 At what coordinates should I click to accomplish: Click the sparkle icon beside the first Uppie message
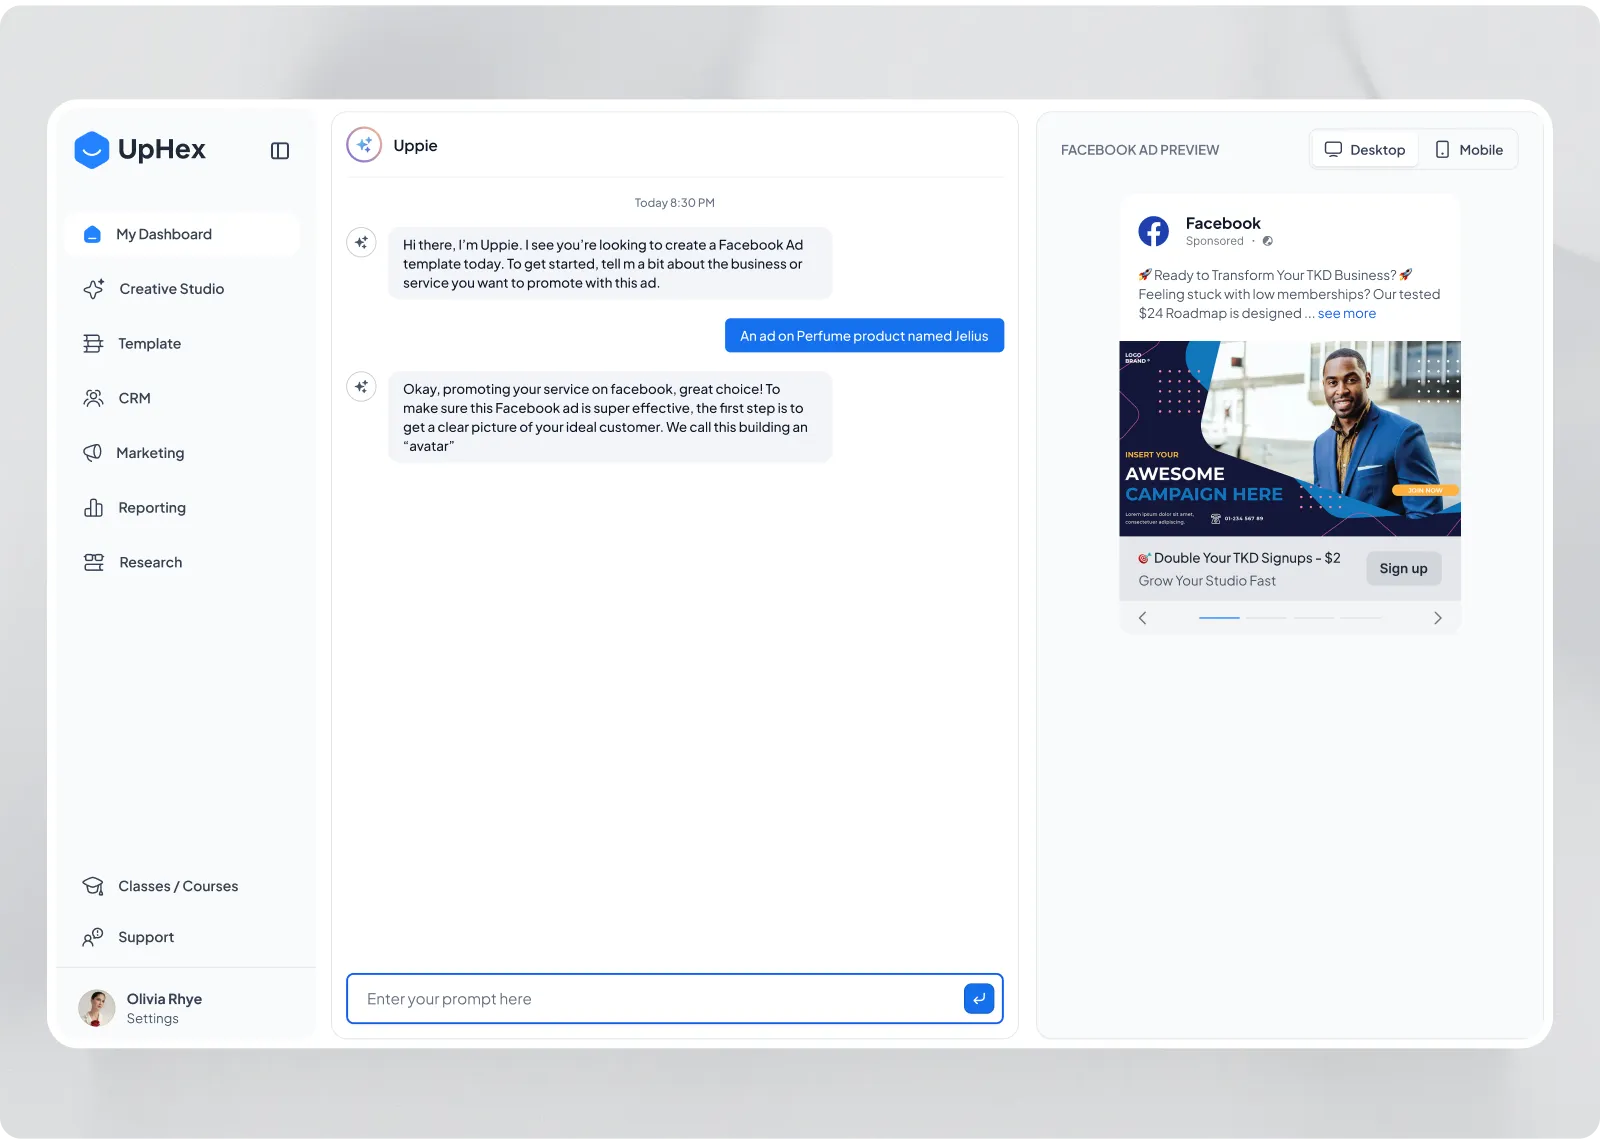[361, 242]
